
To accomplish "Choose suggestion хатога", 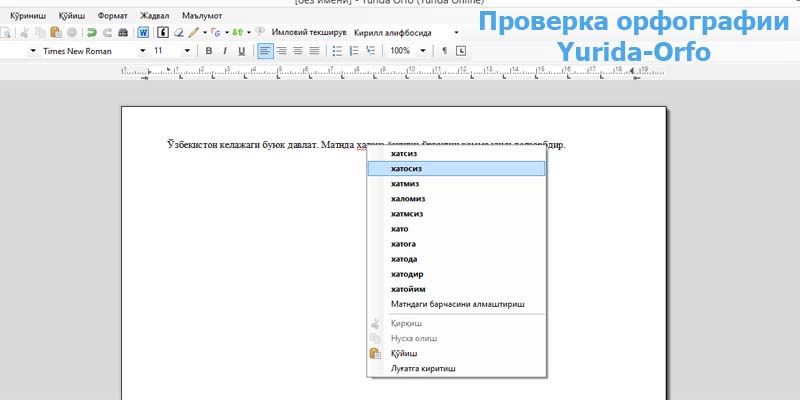I will pos(457,244).
